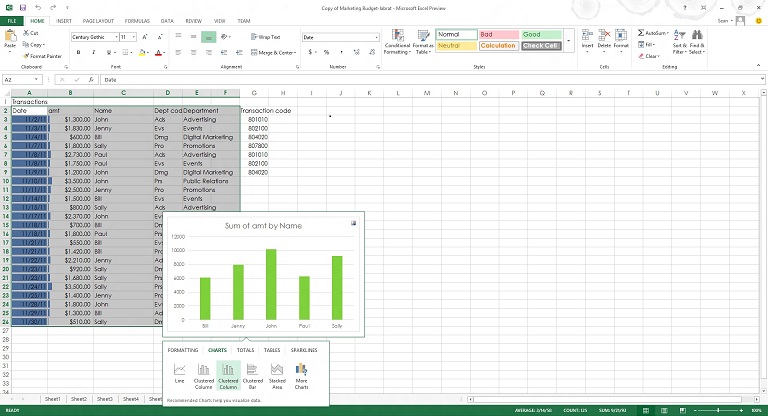Toggle Underline formatting

click(108, 52)
